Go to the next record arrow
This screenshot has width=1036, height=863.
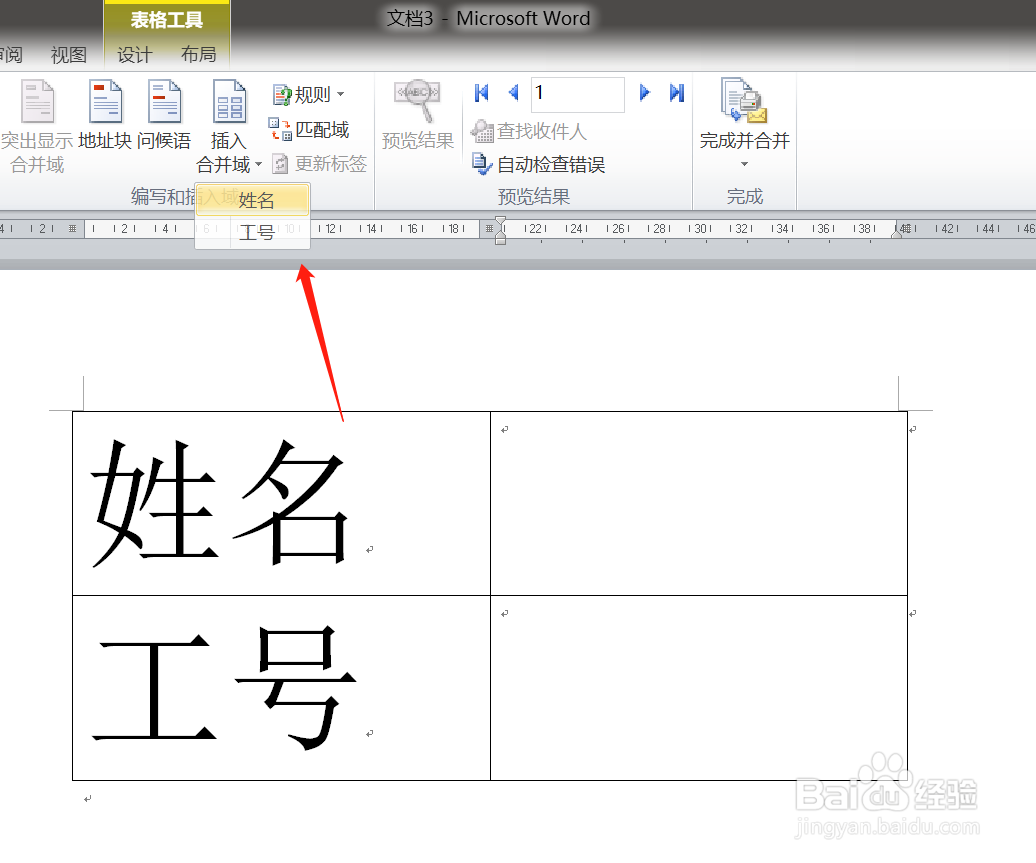(645, 92)
